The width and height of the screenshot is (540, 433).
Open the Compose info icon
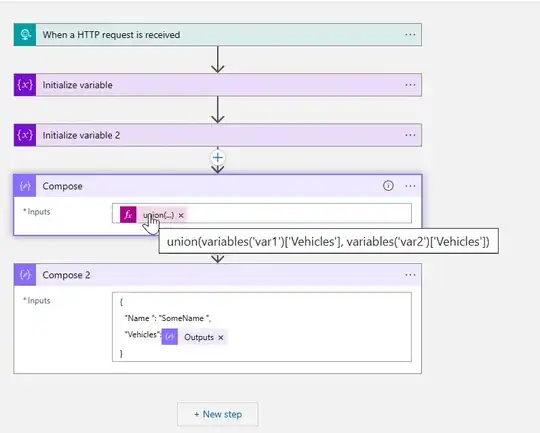tap(388, 186)
